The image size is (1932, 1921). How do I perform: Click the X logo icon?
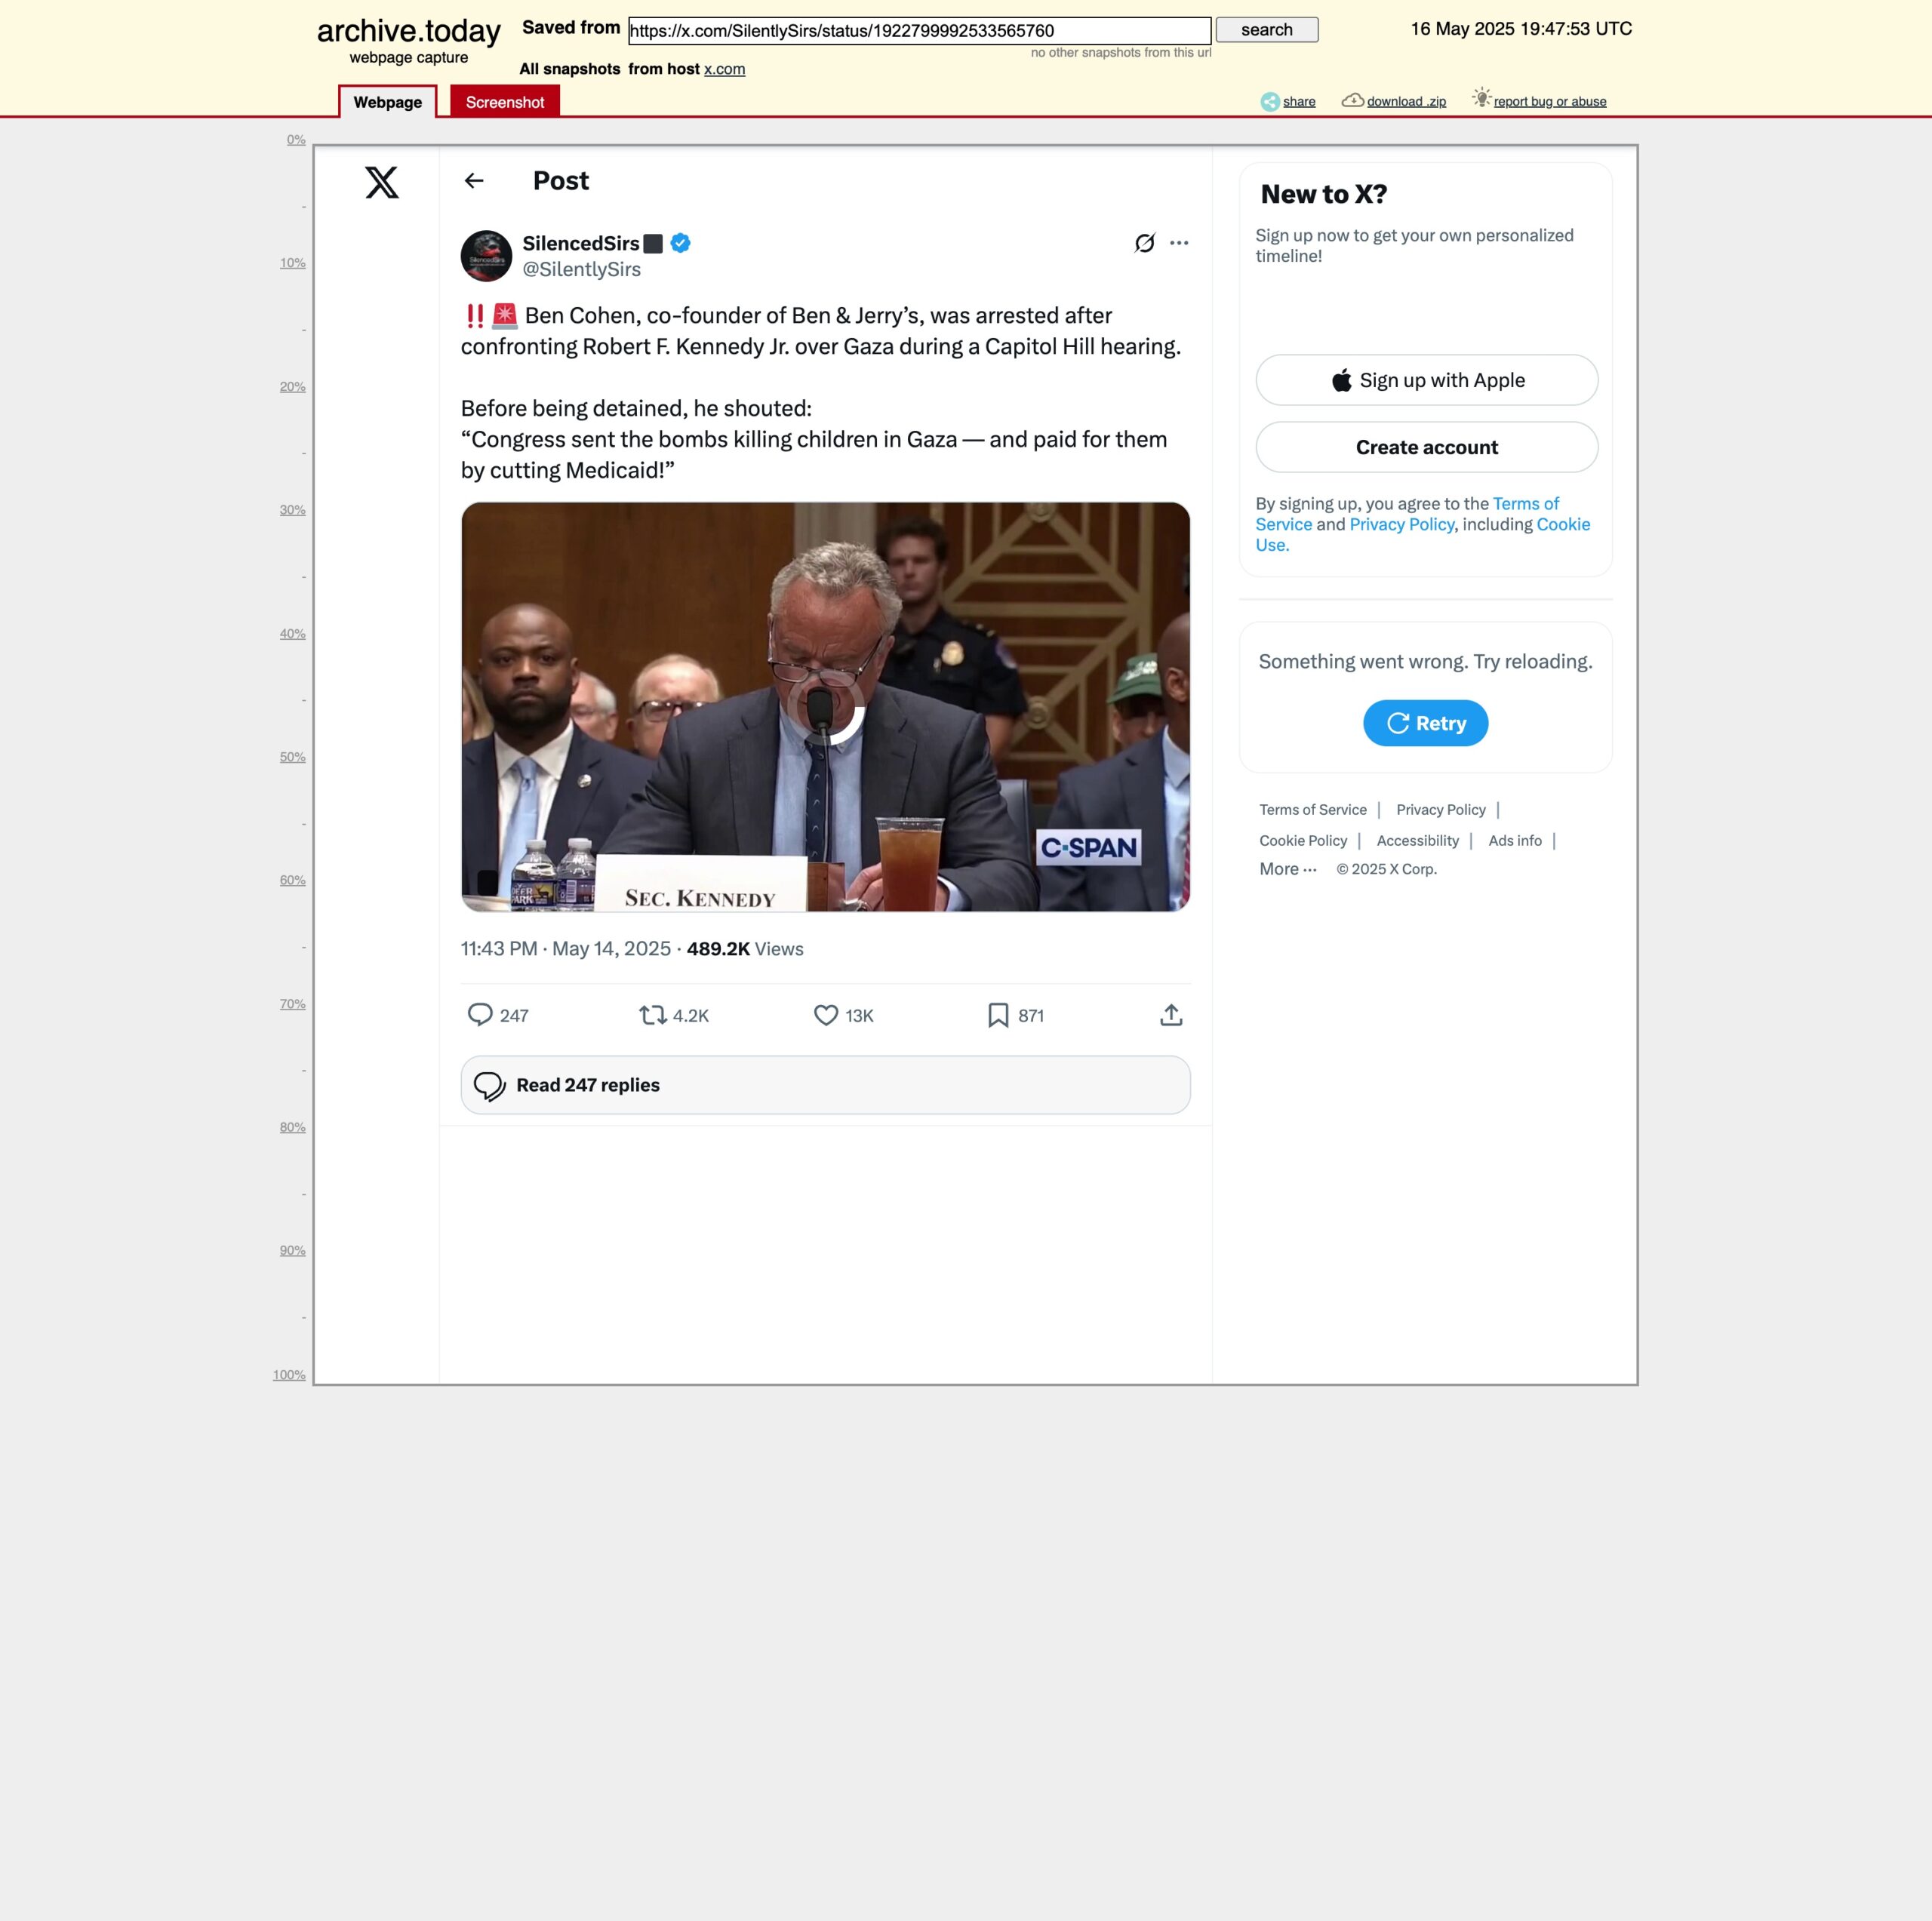(381, 182)
